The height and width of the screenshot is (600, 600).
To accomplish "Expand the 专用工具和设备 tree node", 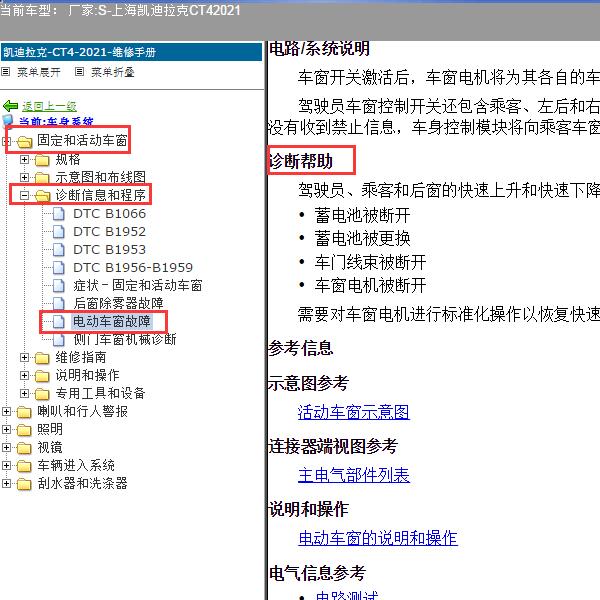I will click(24, 393).
